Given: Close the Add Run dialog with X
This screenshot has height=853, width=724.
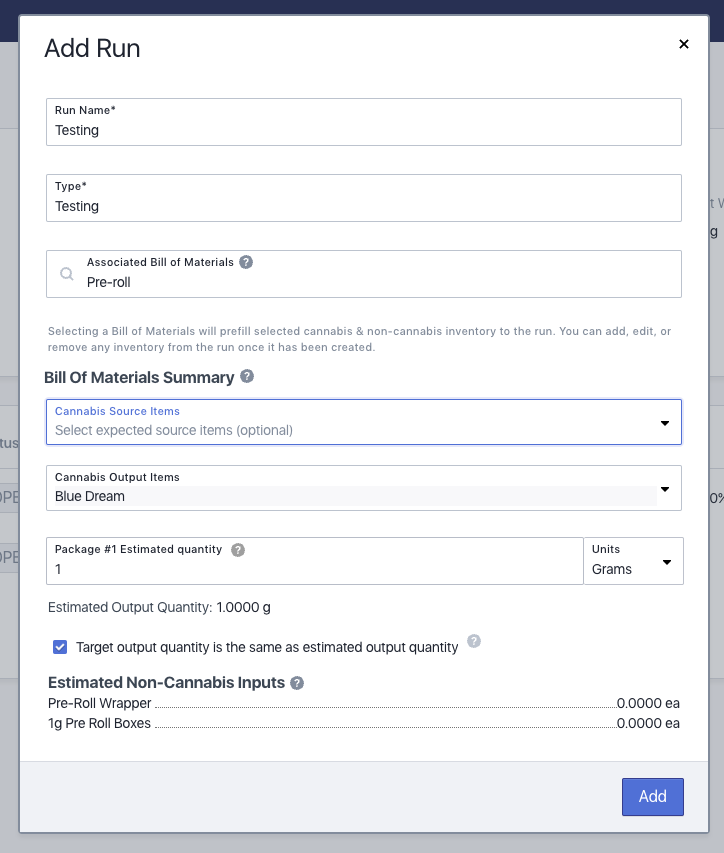Looking at the screenshot, I should 684,44.
